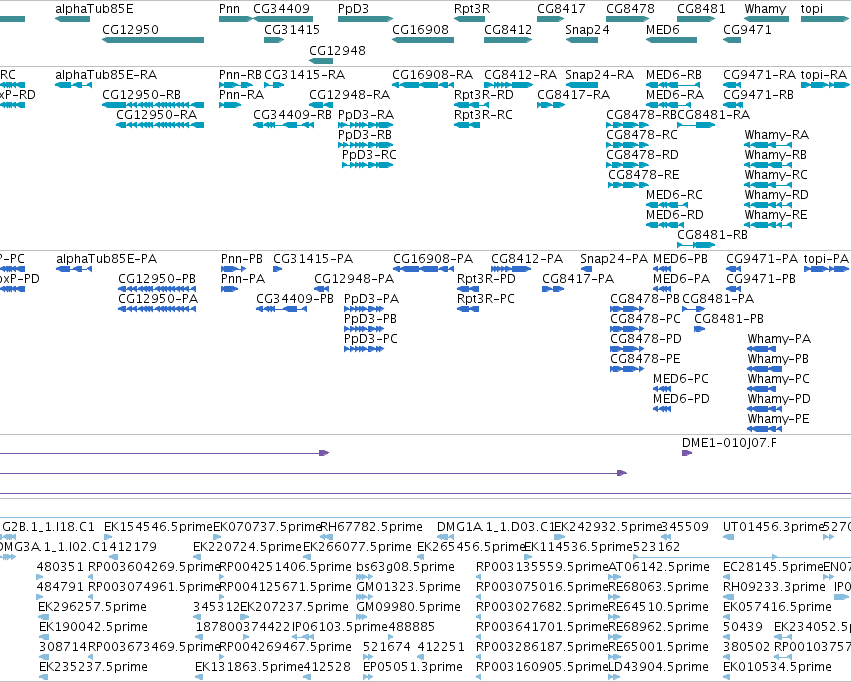
Task: Click EST LD43904.5prime
Action: (658, 667)
